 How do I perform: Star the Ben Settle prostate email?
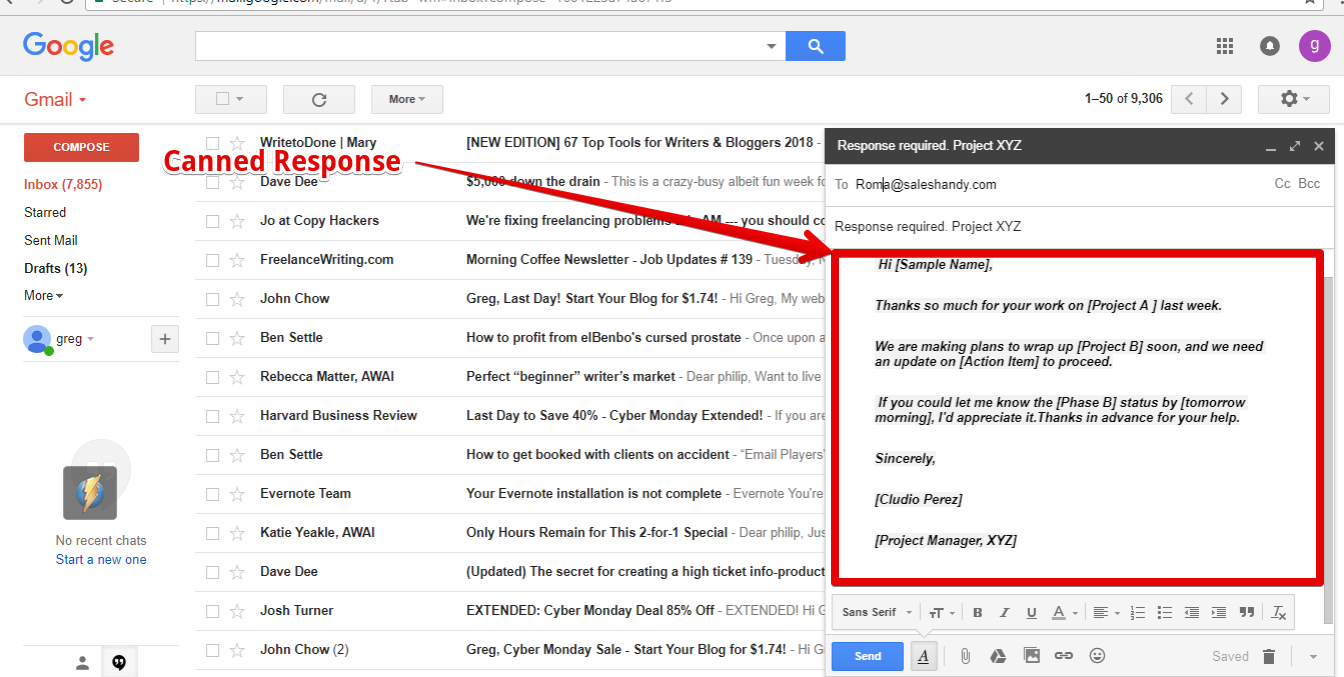click(237, 338)
